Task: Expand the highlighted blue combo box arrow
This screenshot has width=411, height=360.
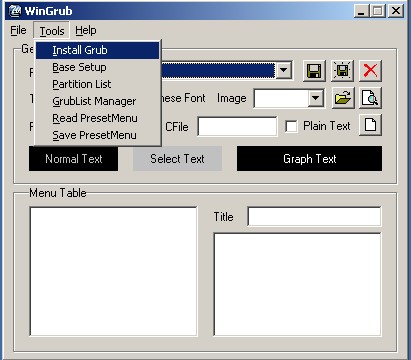Action: 284,70
